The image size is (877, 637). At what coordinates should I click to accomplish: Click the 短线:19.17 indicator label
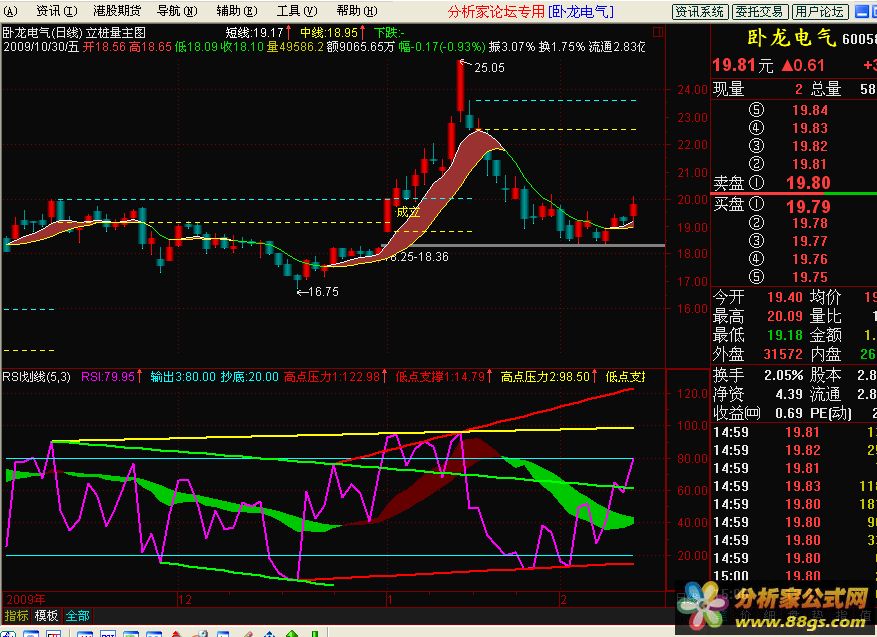pyautogui.click(x=258, y=32)
